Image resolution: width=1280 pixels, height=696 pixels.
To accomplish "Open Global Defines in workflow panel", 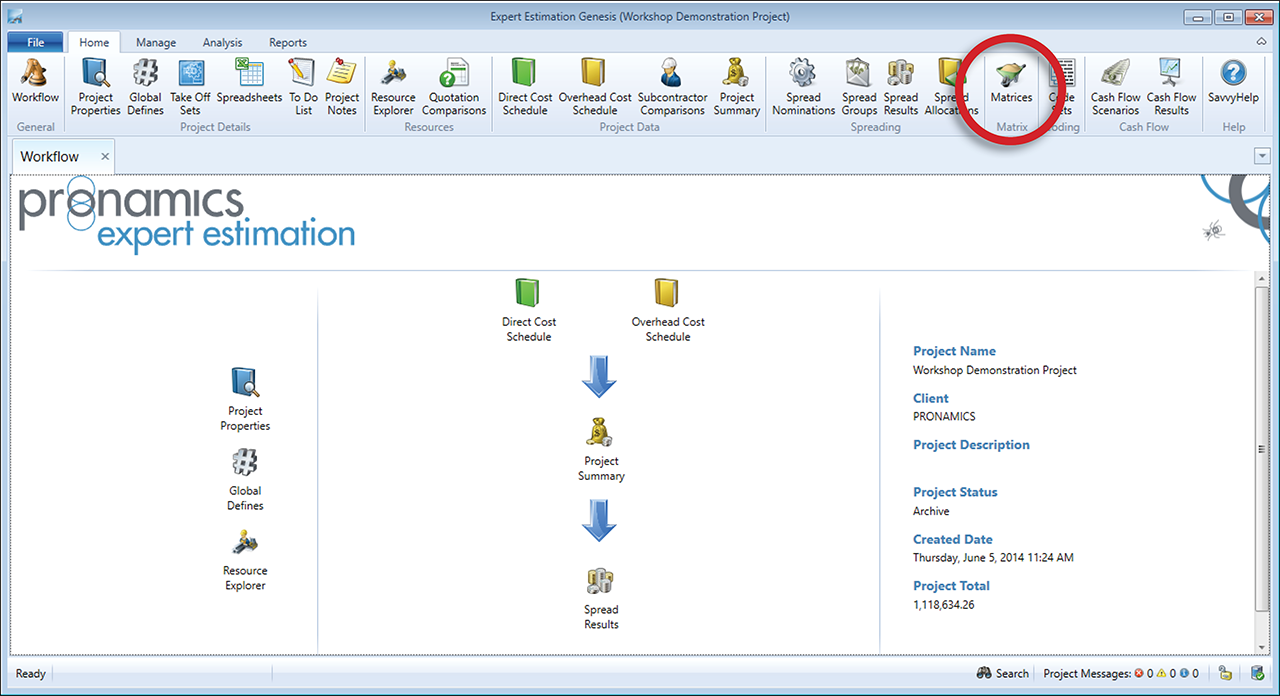I will (x=245, y=479).
